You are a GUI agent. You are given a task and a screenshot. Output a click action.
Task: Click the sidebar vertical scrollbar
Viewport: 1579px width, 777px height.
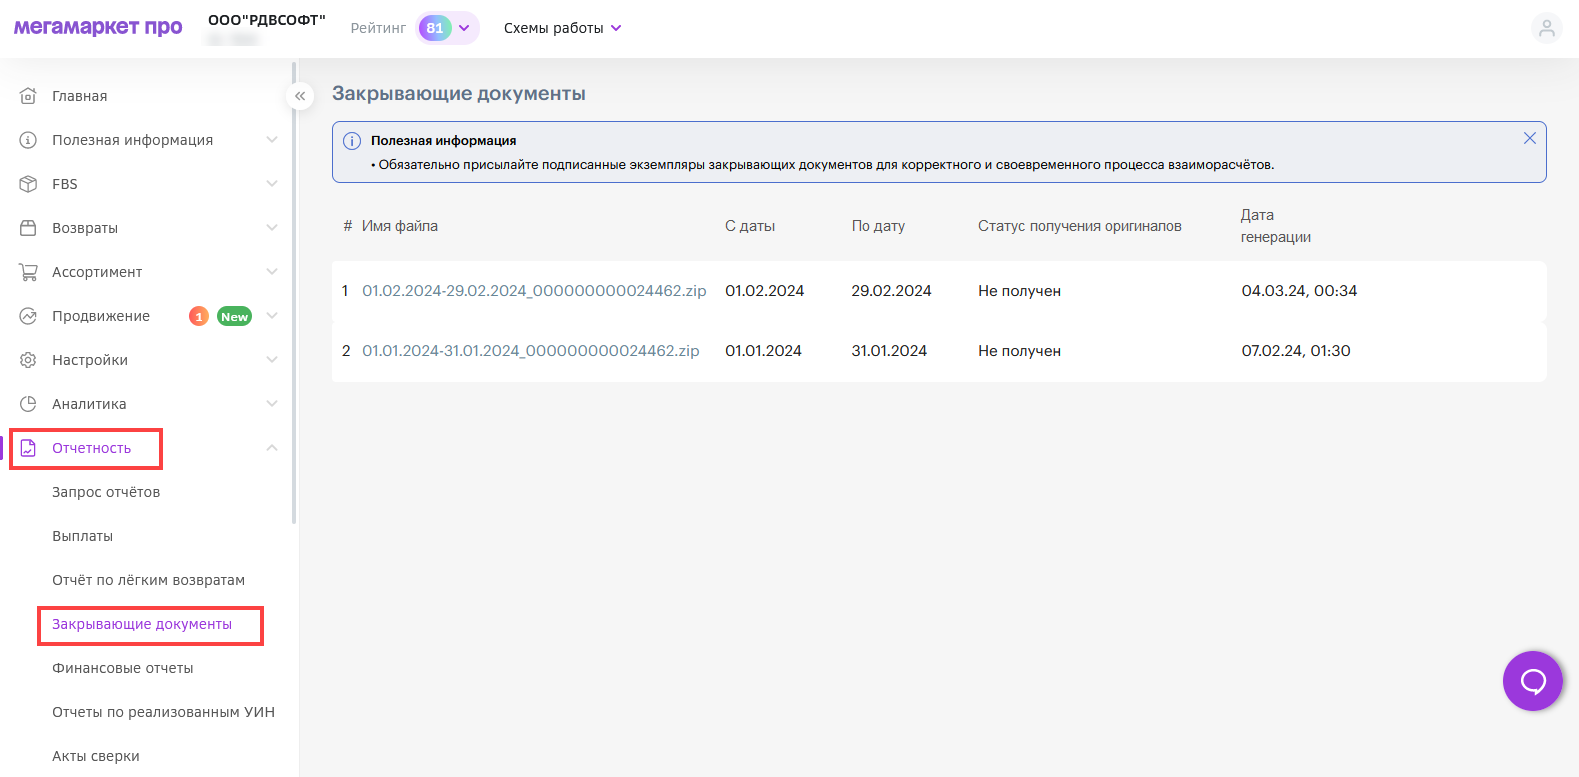click(294, 292)
